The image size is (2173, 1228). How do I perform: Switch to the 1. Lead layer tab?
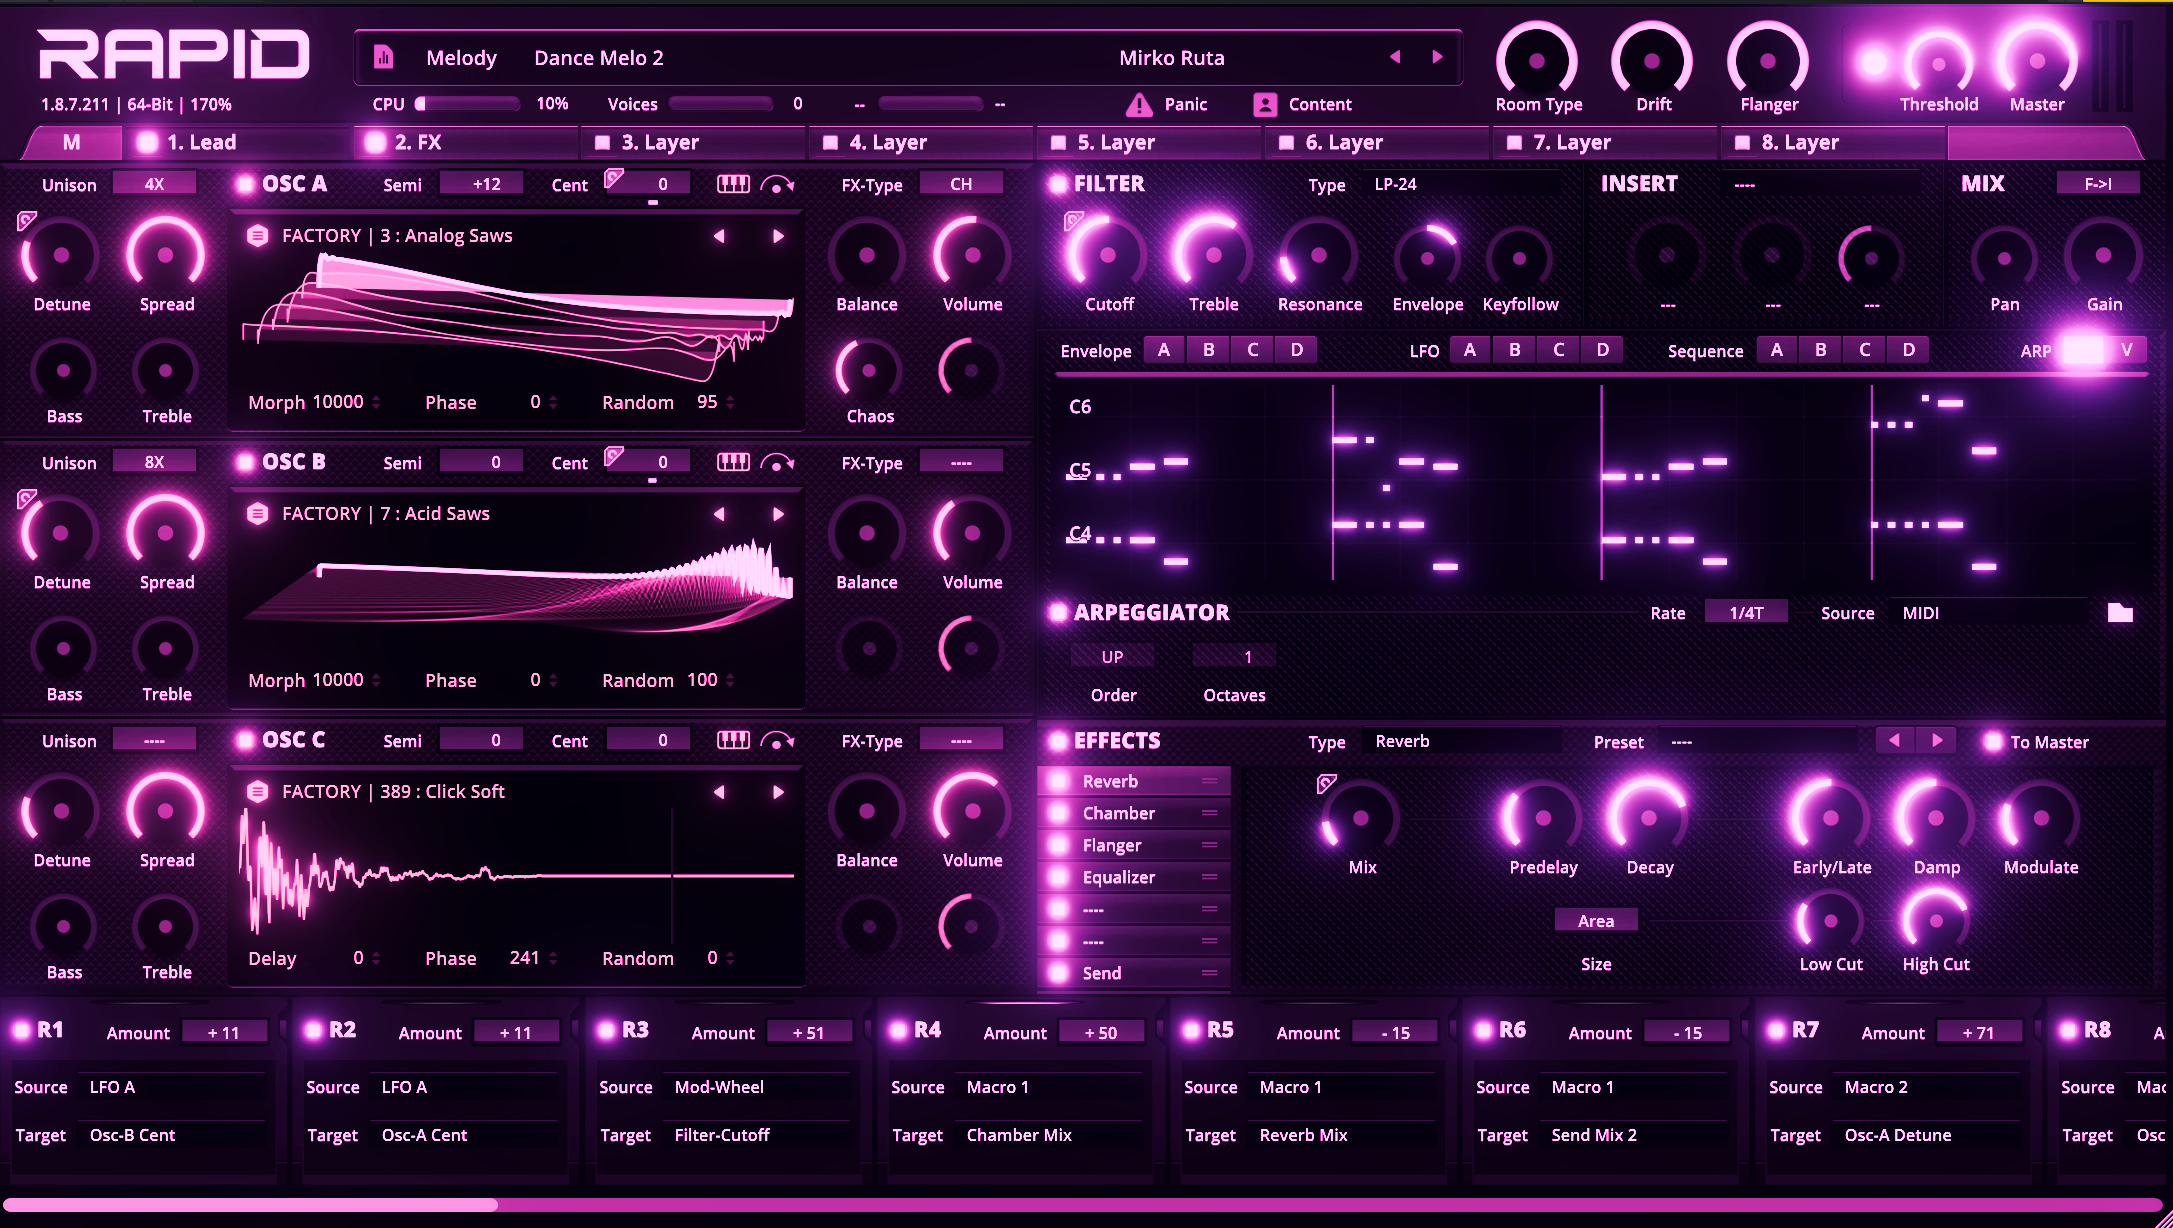(236, 142)
